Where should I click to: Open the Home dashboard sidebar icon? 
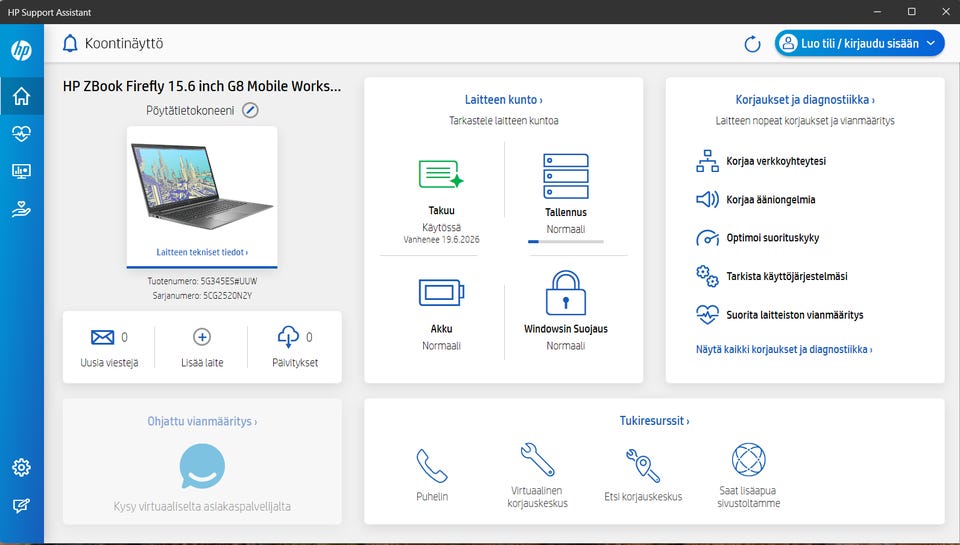click(21, 96)
